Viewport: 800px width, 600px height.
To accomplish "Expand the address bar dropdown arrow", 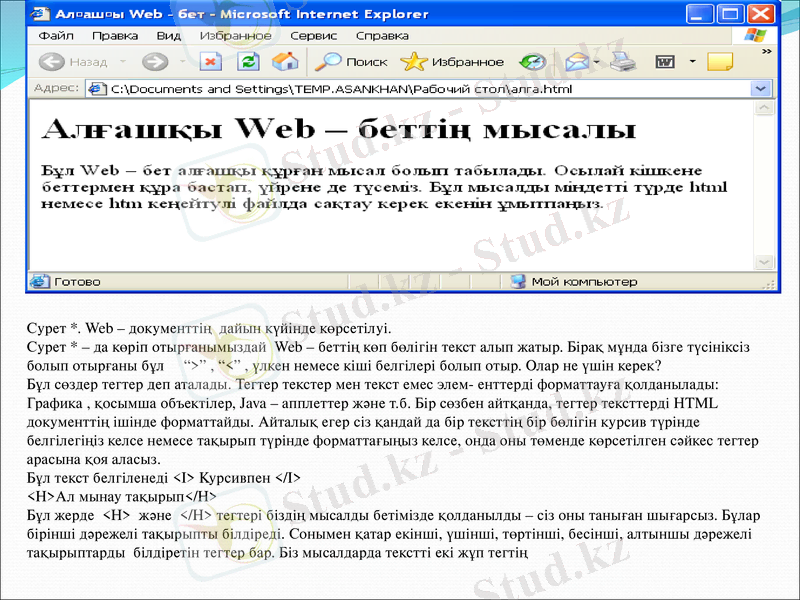I will 759,88.
